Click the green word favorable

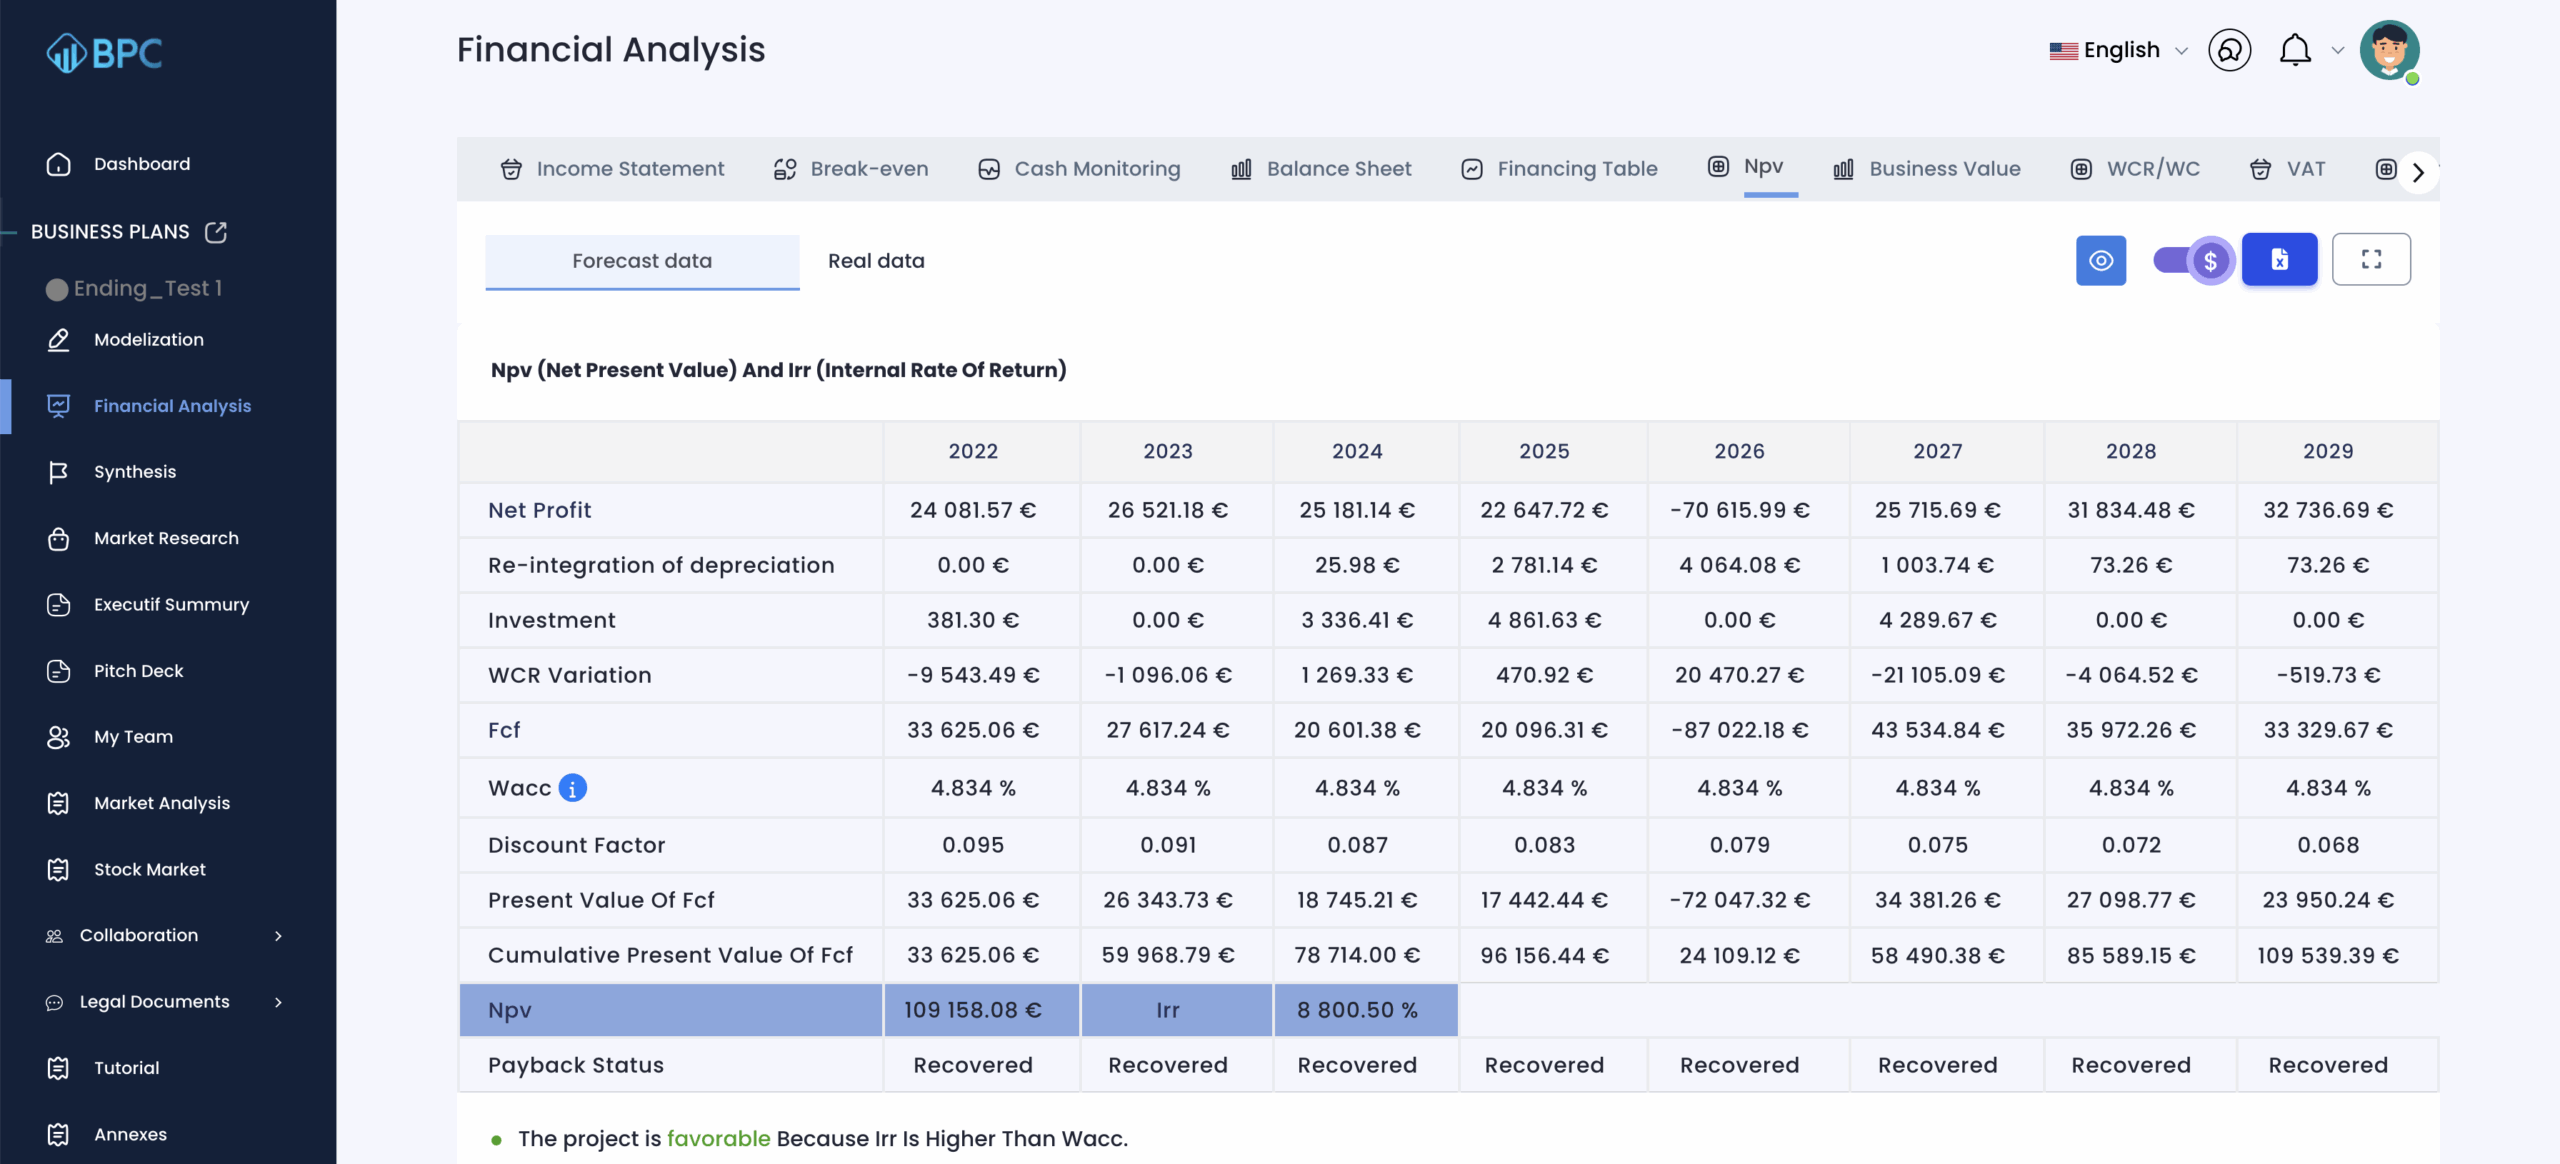(x=718, y=1139)
